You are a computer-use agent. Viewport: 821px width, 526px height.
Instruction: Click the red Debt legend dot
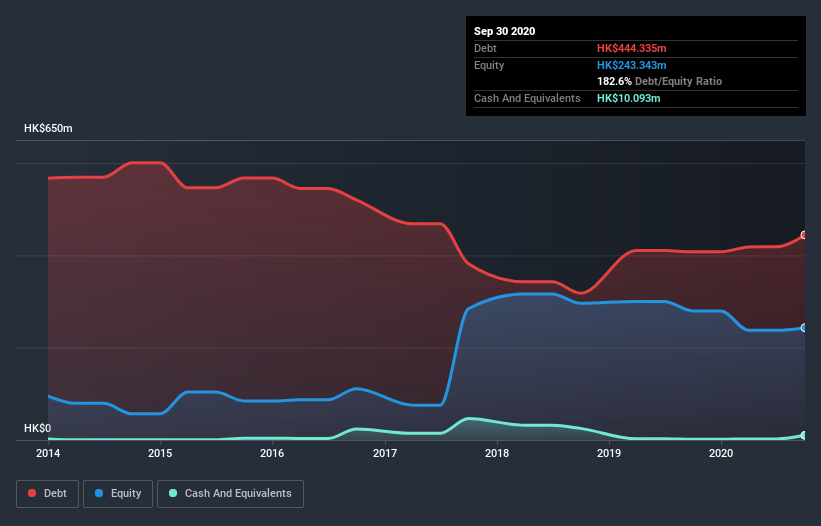(32, 493)
